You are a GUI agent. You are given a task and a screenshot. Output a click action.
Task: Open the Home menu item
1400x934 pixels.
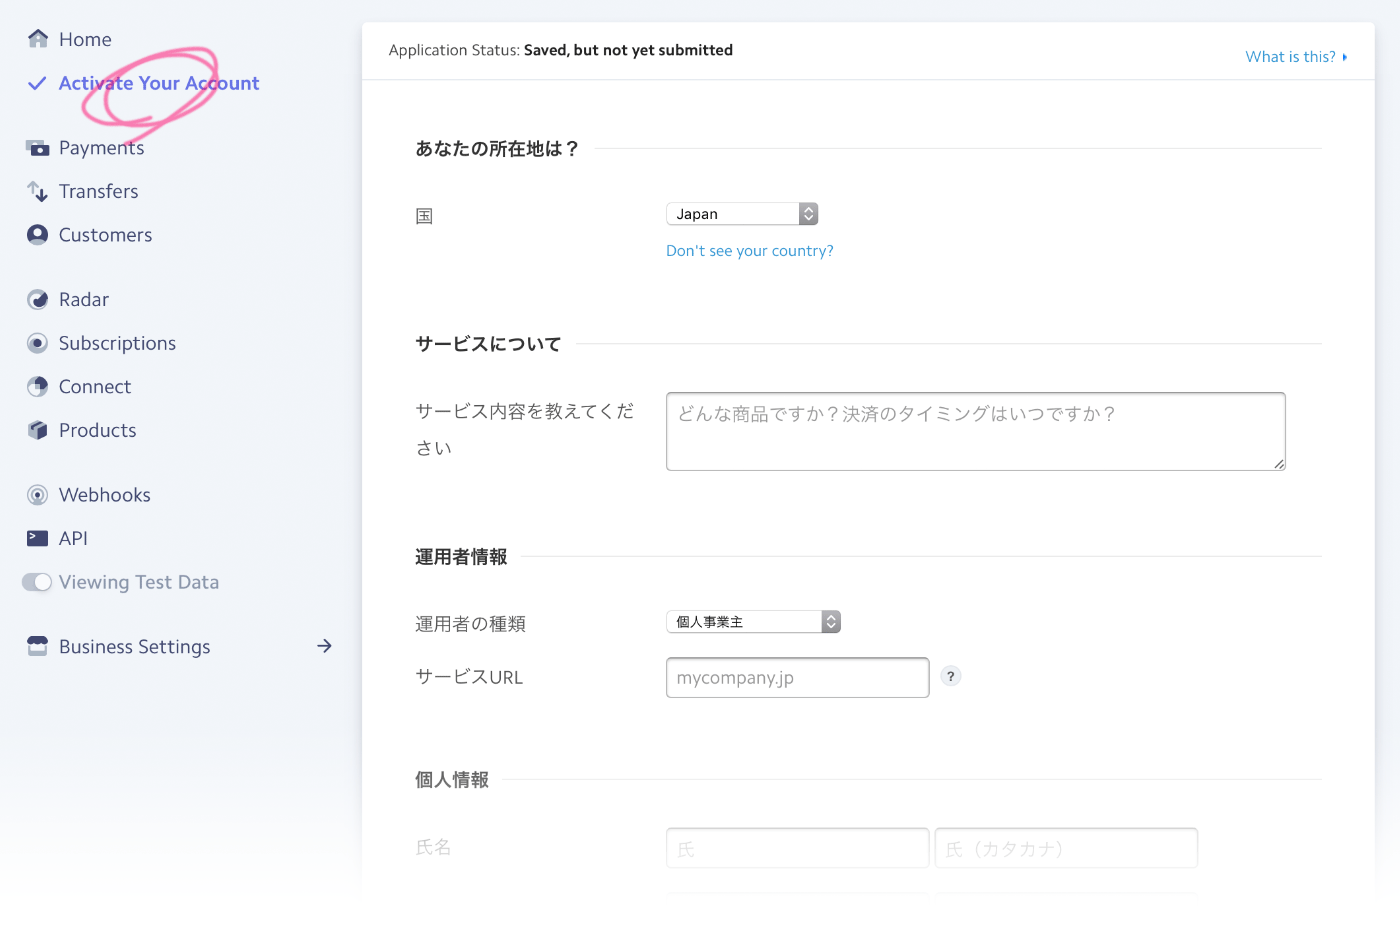(x=85, y=39)
